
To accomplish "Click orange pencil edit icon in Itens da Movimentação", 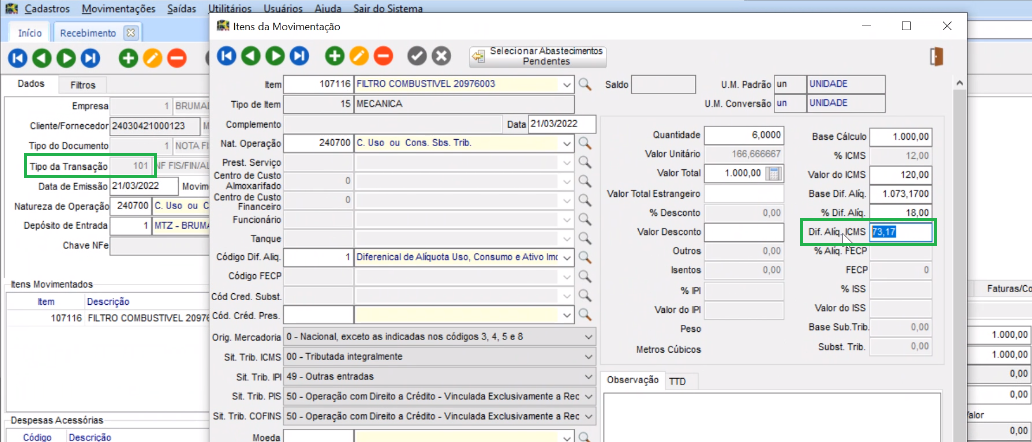I will 359,56.
